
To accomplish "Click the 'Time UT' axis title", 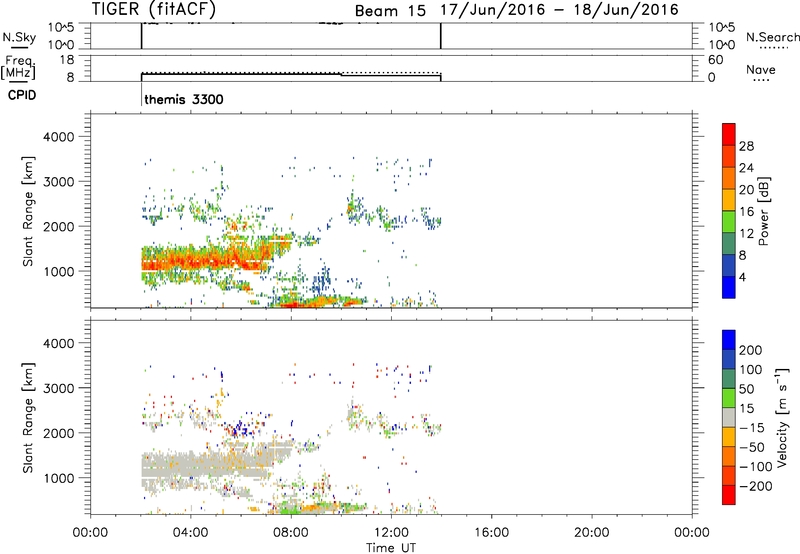I will click(391, 548).
